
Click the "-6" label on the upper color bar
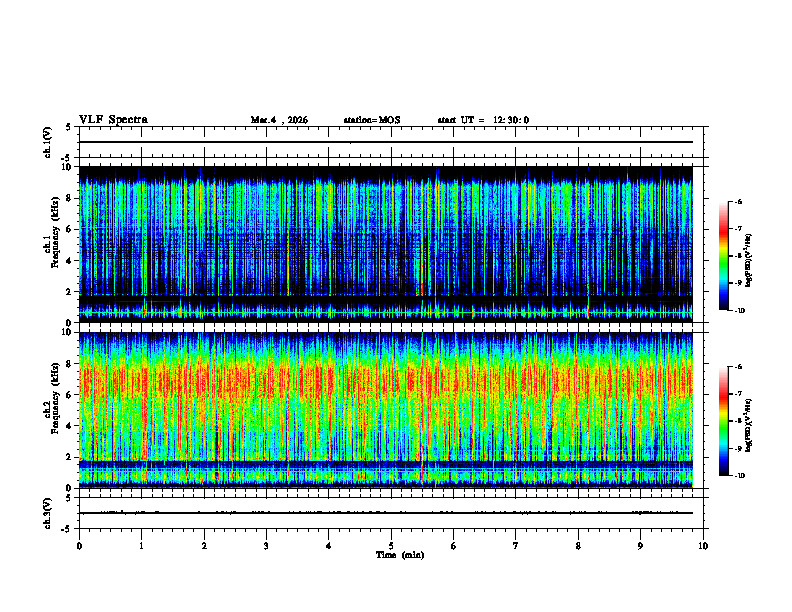point(738,202)
